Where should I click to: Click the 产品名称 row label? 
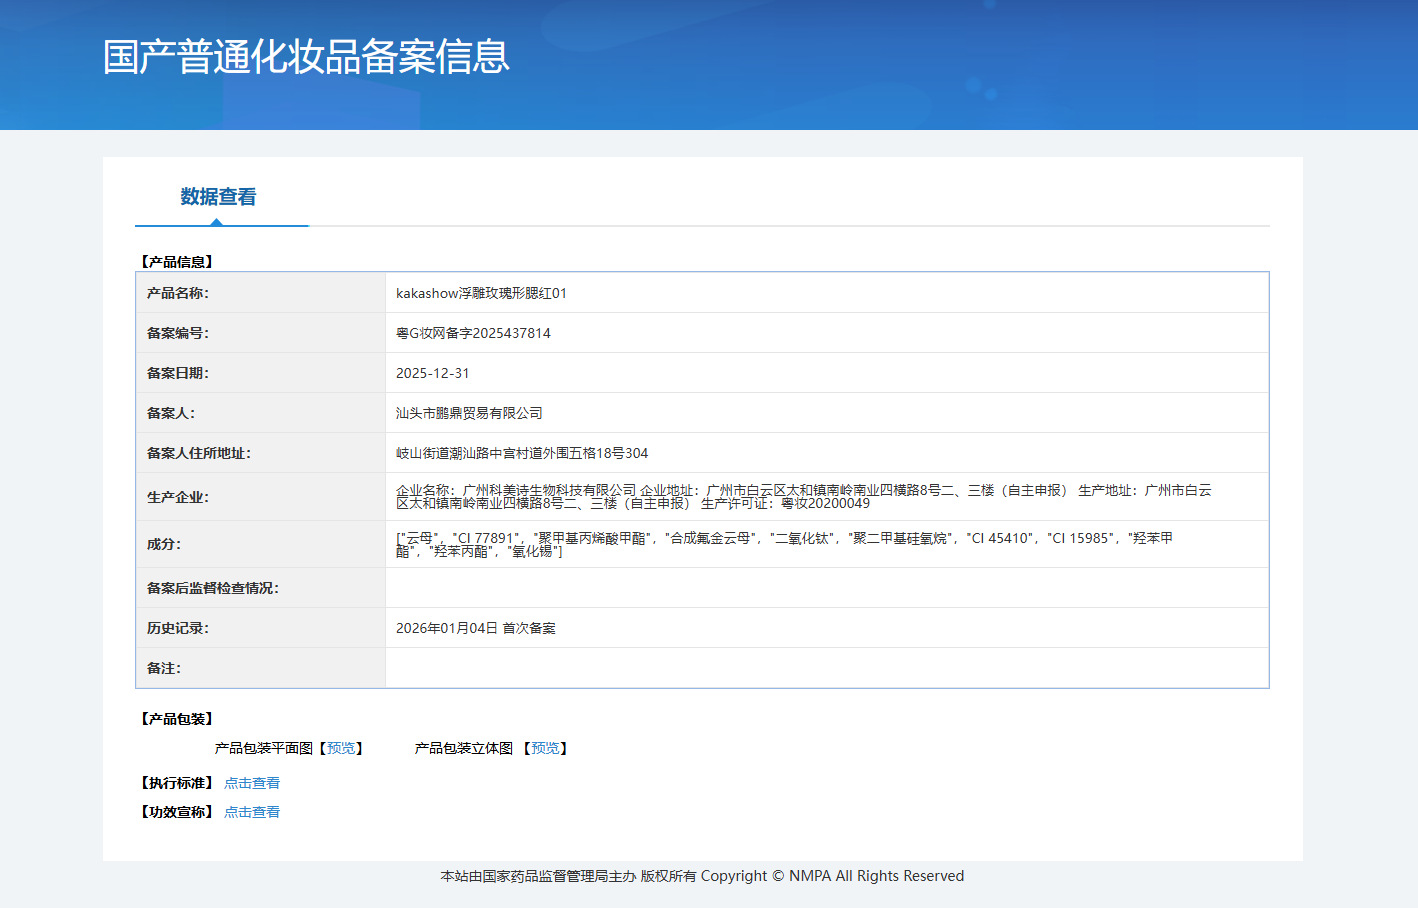pos(178,293)
